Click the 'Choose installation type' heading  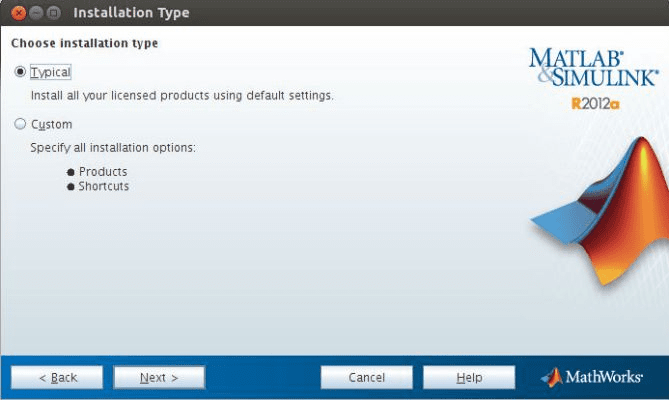(x=84, y=44)
